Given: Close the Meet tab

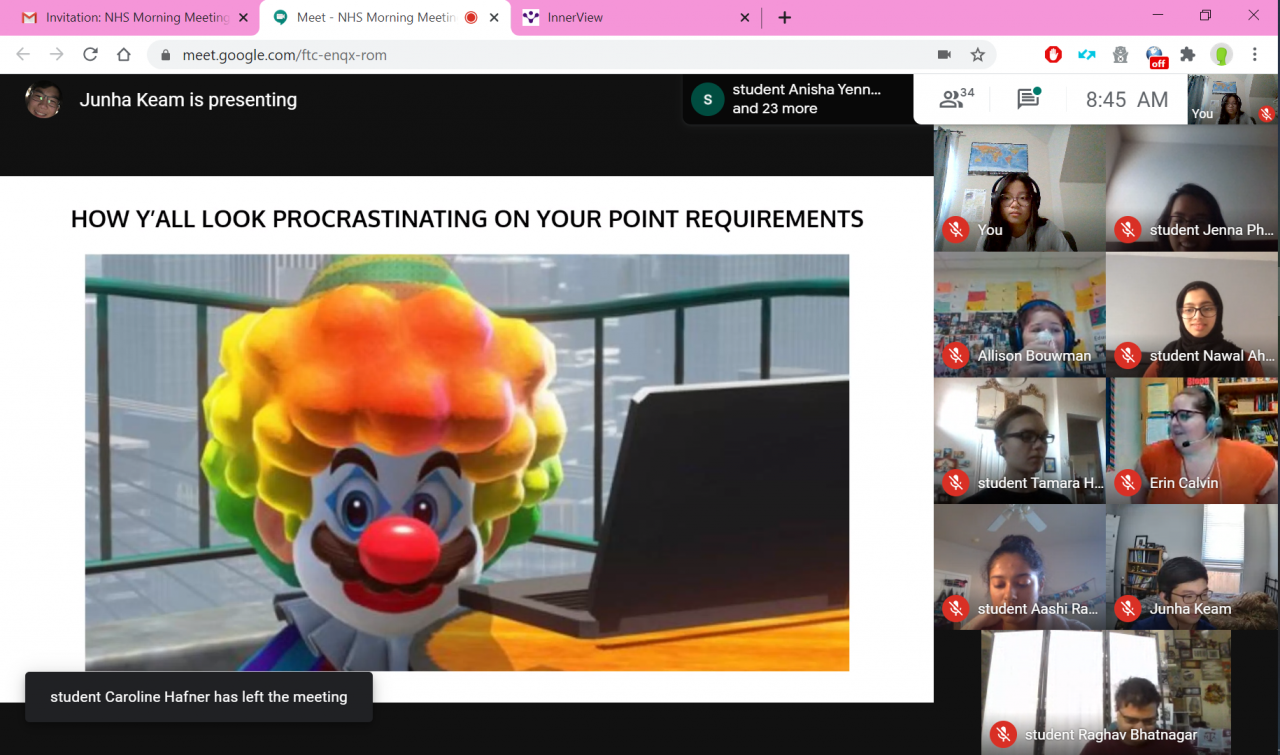Looking at the screenshot, I should pyautogui.click(x=494, y=17).
